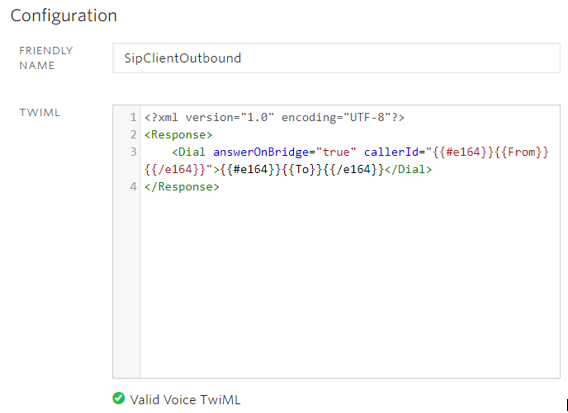Click the {{From}} template variable in callerId
This screenshot has height=413, width=568.
click(x=522, y=152)
